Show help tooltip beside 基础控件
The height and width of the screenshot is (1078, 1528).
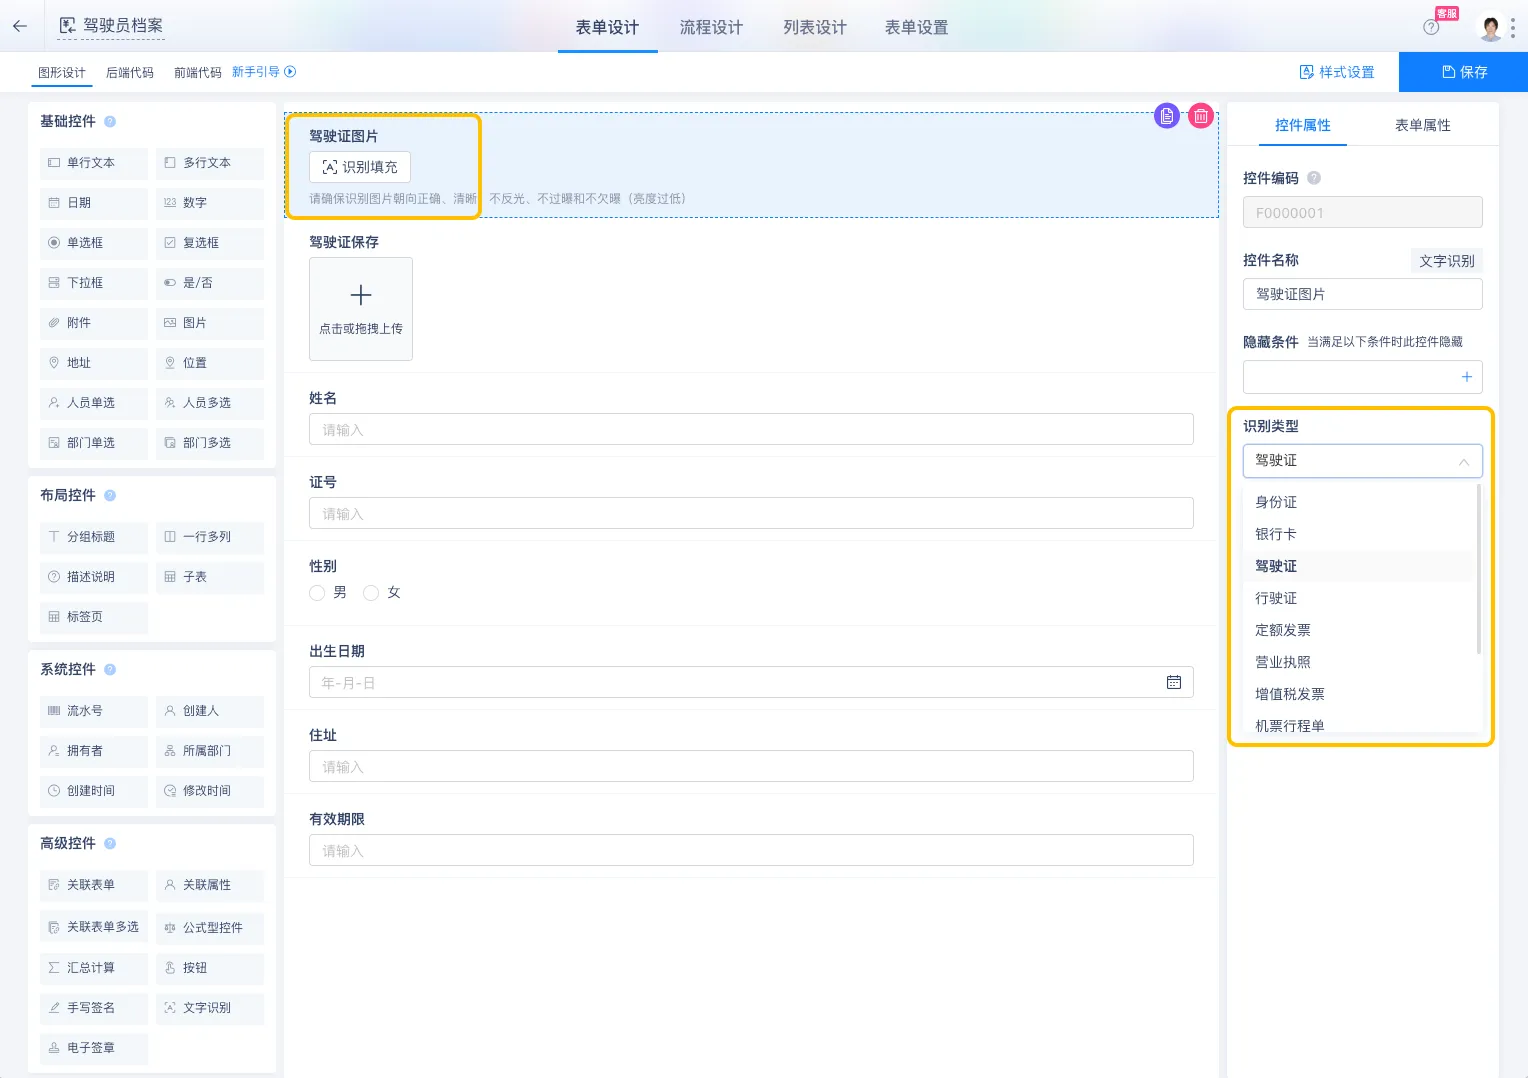110,122
